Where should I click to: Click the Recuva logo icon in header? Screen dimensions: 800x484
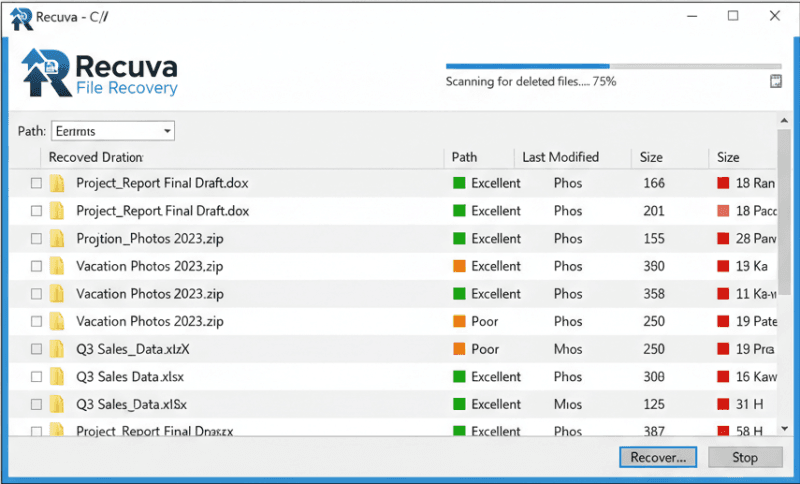[45, 74]
